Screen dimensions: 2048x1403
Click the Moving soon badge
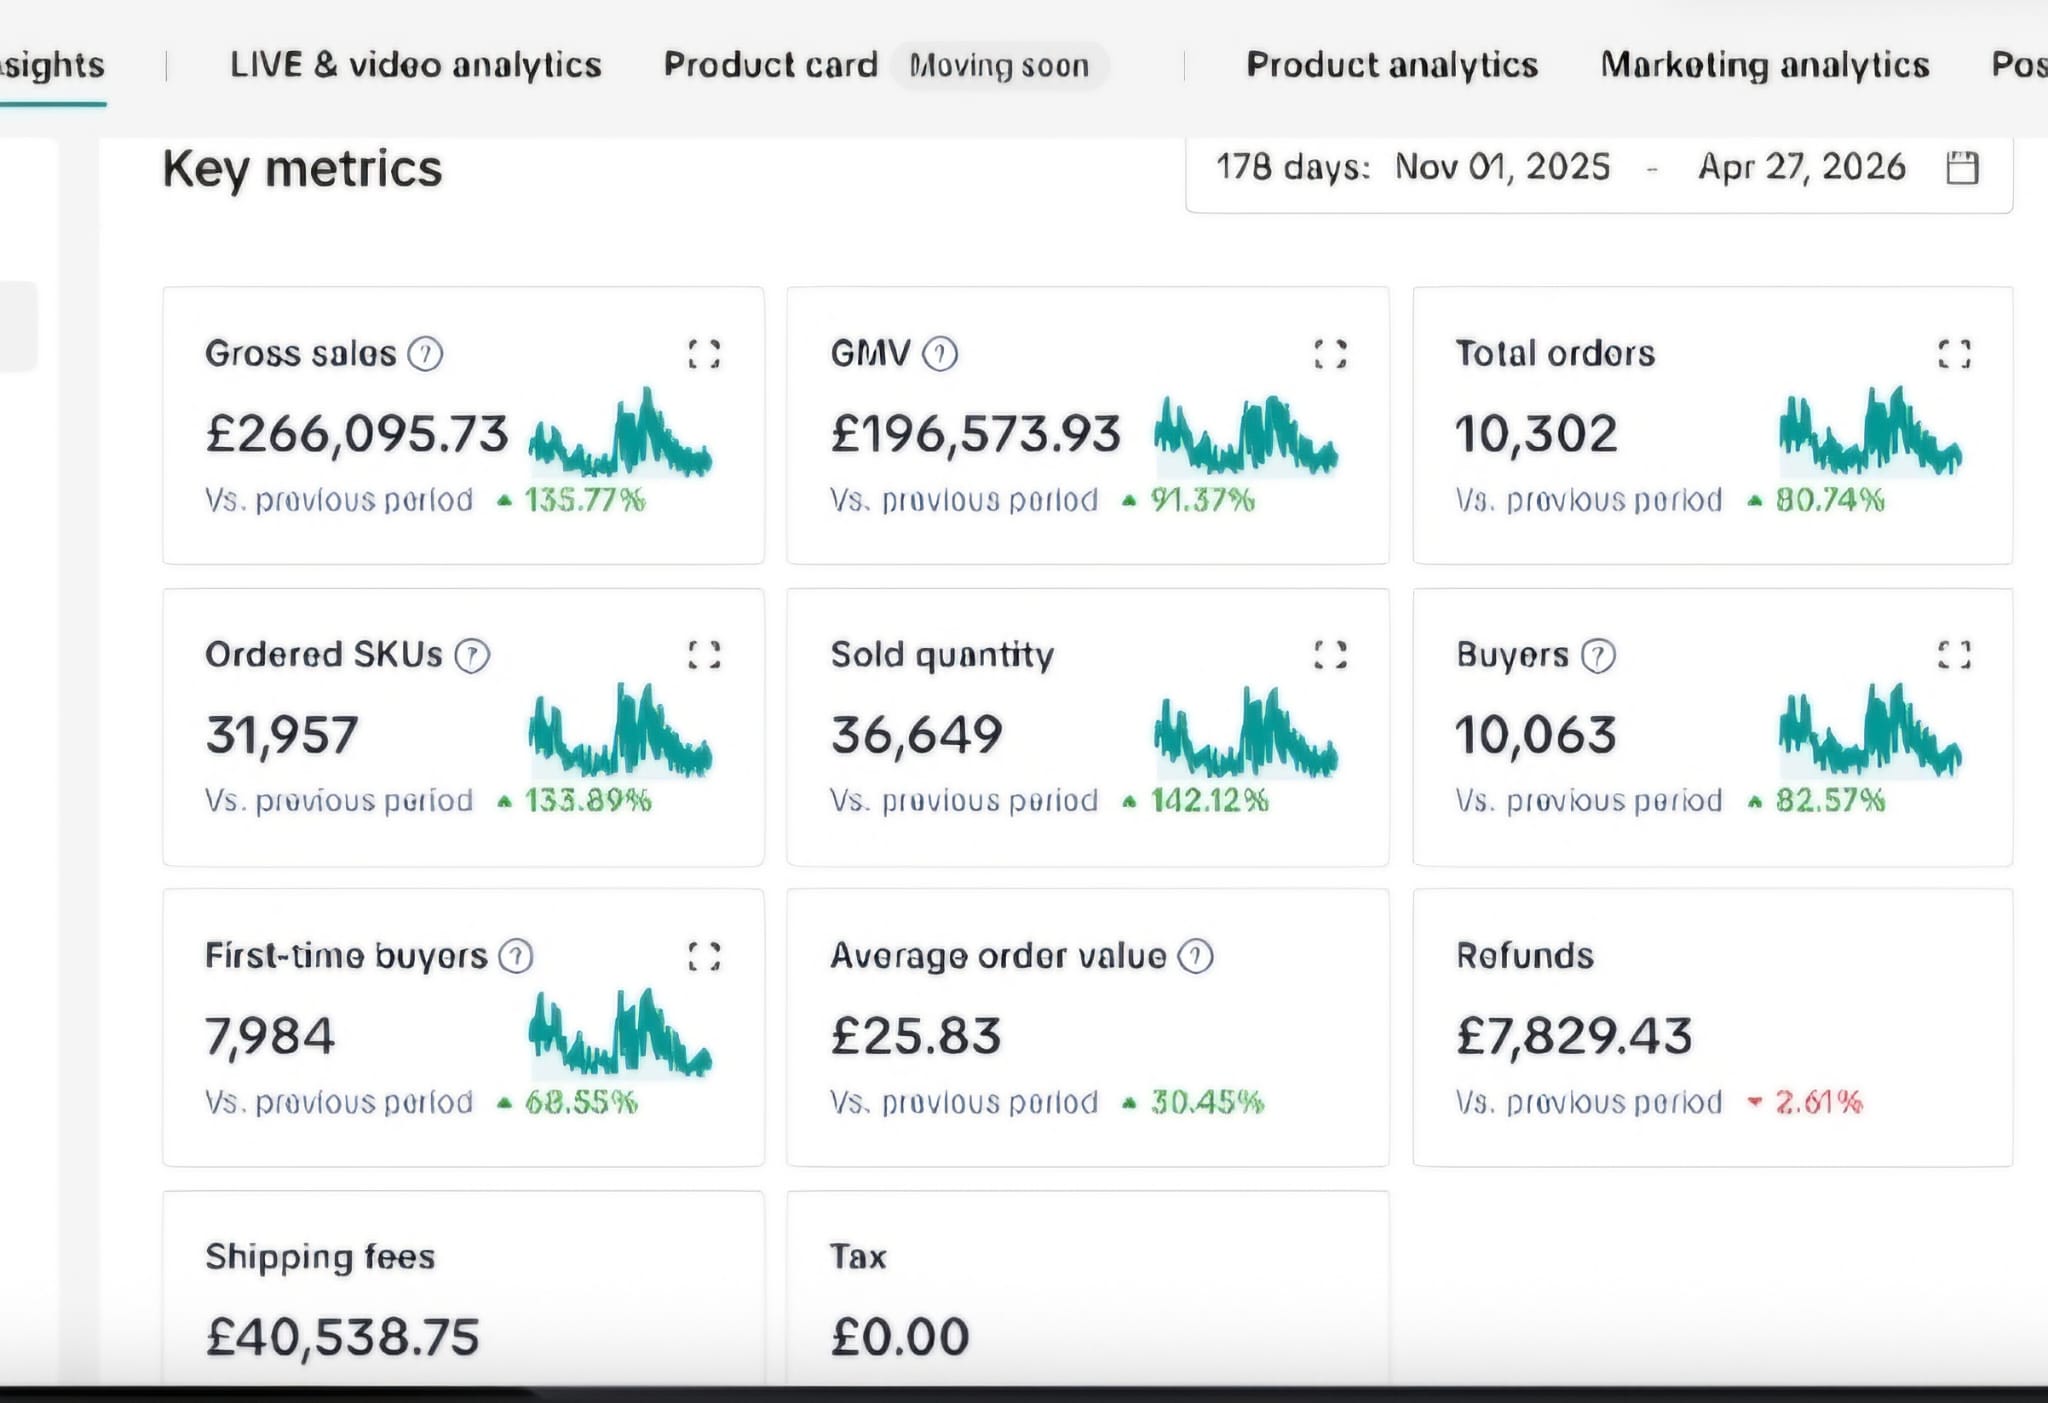[999, 66]
